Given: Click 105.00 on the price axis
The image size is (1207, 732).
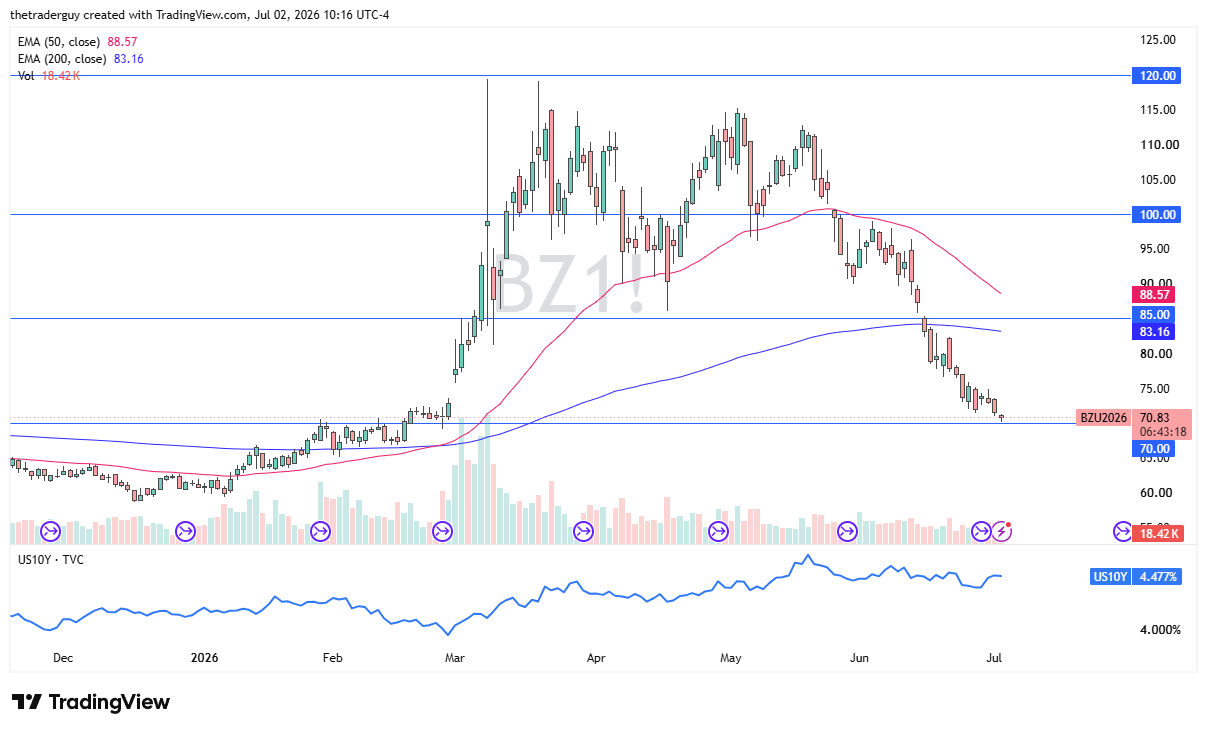Looking at the screenshot, I should (x=1159, y=179).
